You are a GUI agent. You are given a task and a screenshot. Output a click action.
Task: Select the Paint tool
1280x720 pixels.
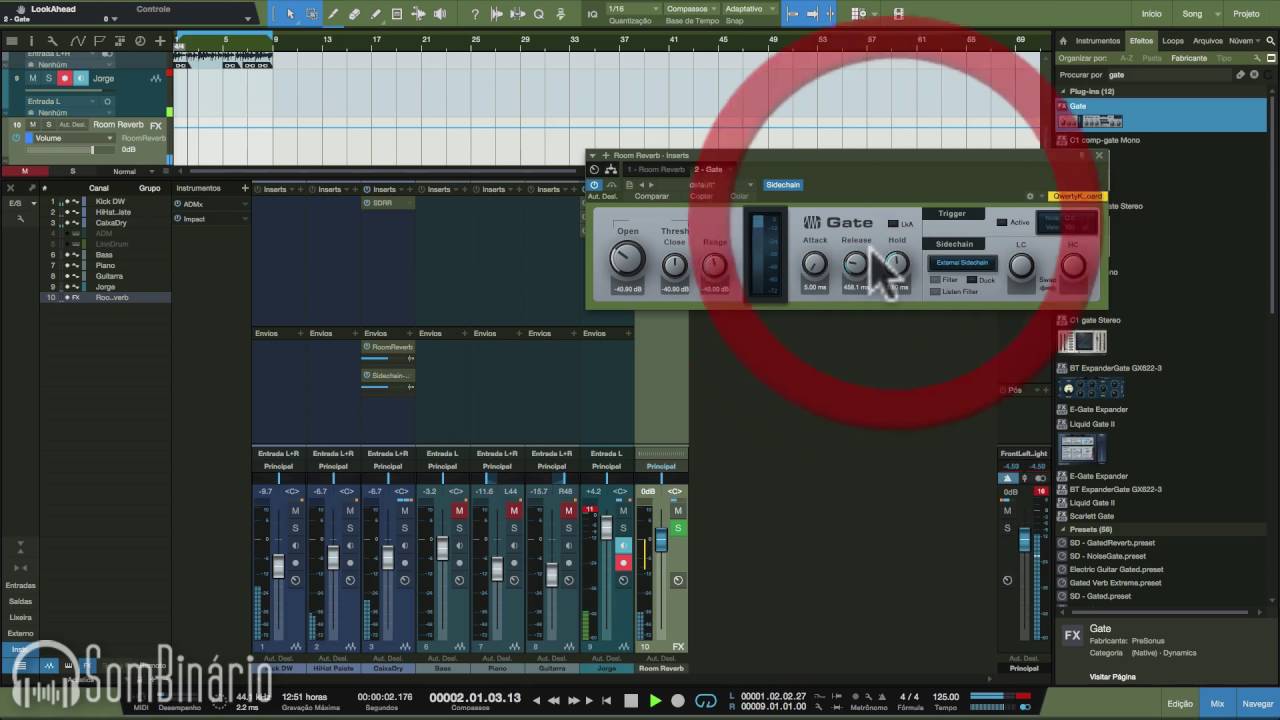[x=375, y=14]
